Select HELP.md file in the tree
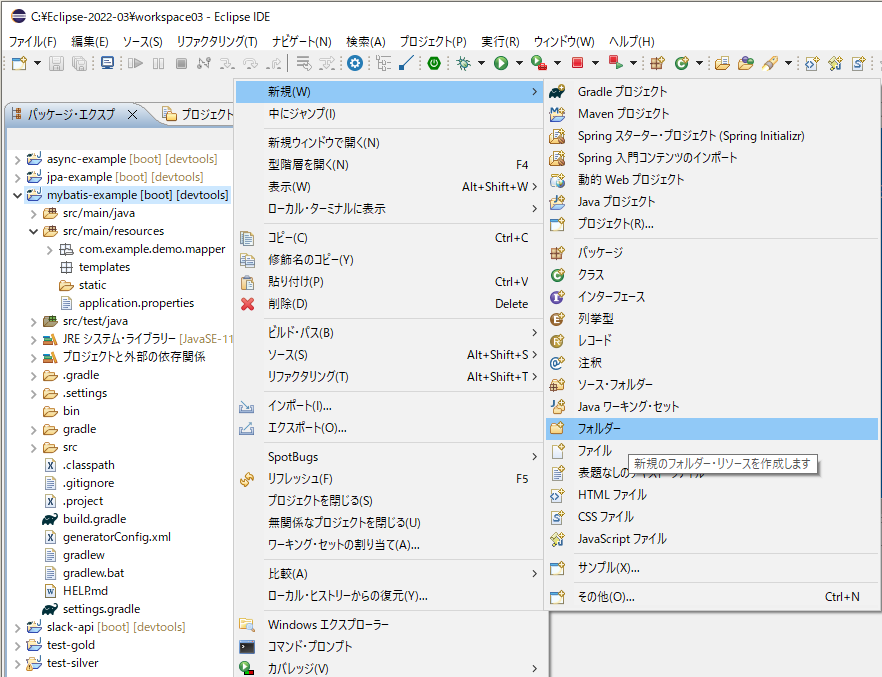The height and width of the screenshot is (677, 882). 85,591
